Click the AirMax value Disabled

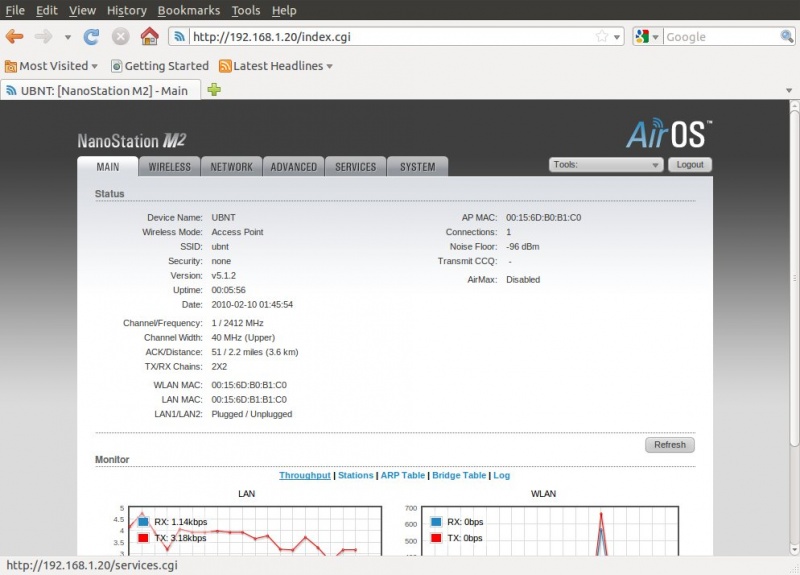523,280
